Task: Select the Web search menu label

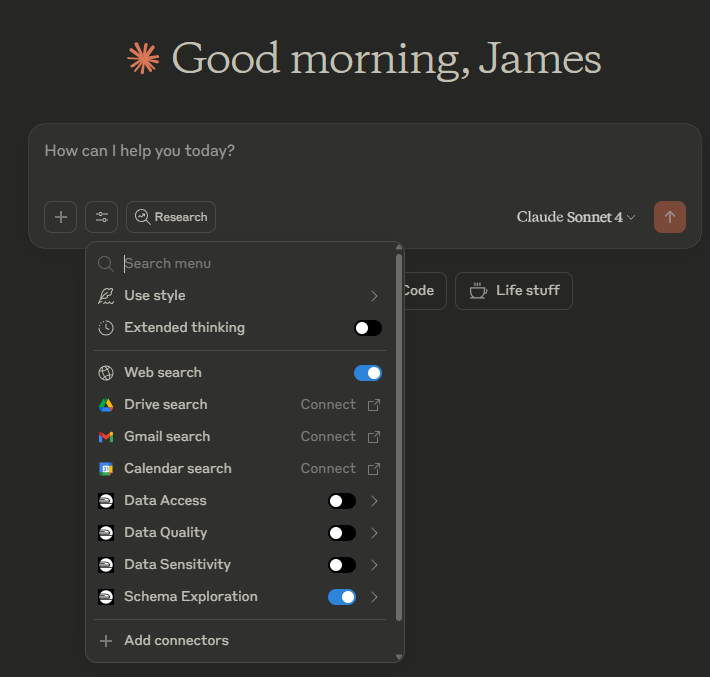Action: pos(163,373)
